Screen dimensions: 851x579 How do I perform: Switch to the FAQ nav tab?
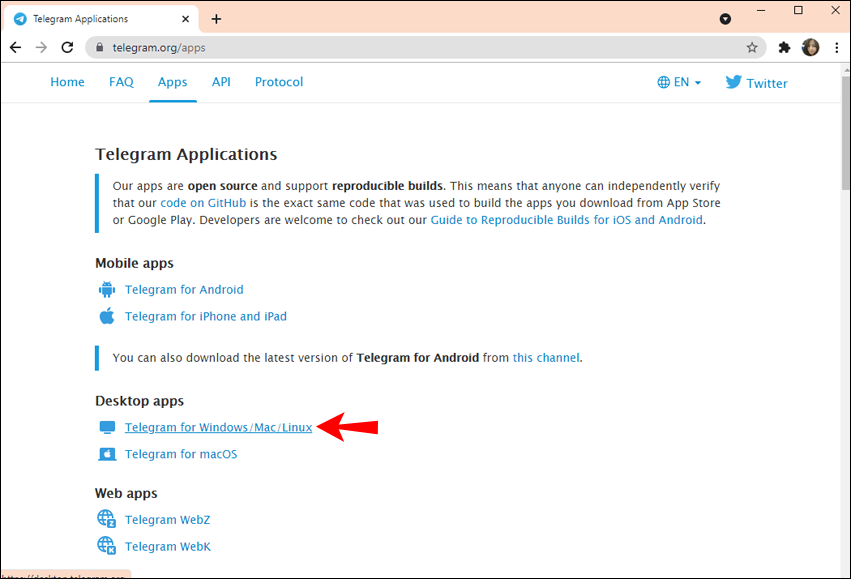coord(121,82)
